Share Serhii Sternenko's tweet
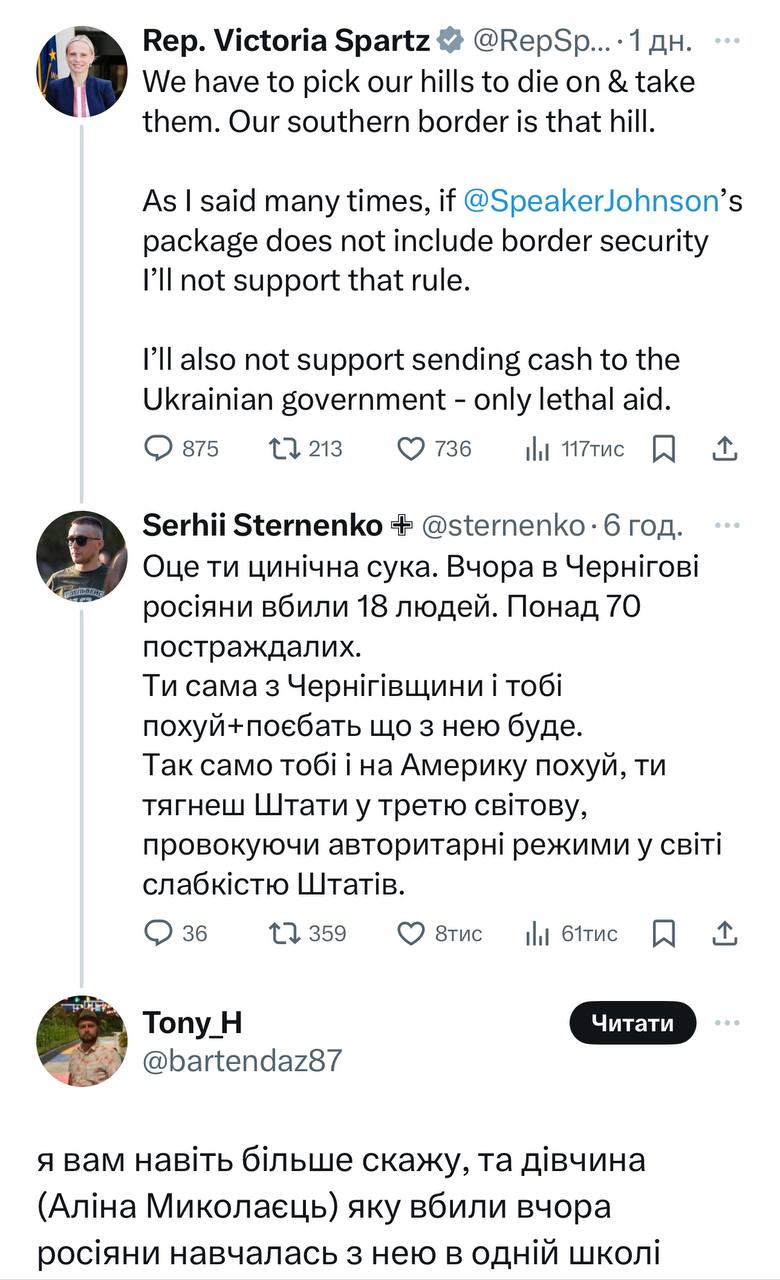The width and height of the screenshot is (780, 1280). tap(725, 933)
